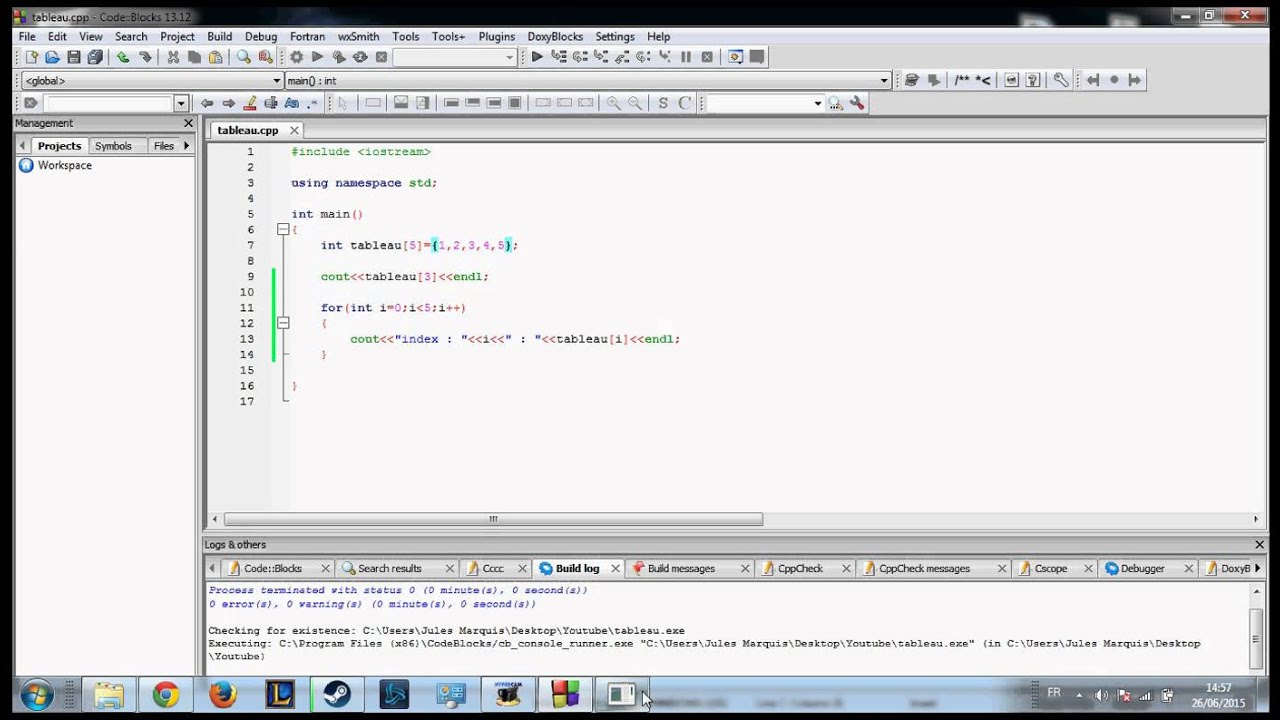Click the Toggle source S icon
Screen dimensions: 1280x720
[663, 103]
